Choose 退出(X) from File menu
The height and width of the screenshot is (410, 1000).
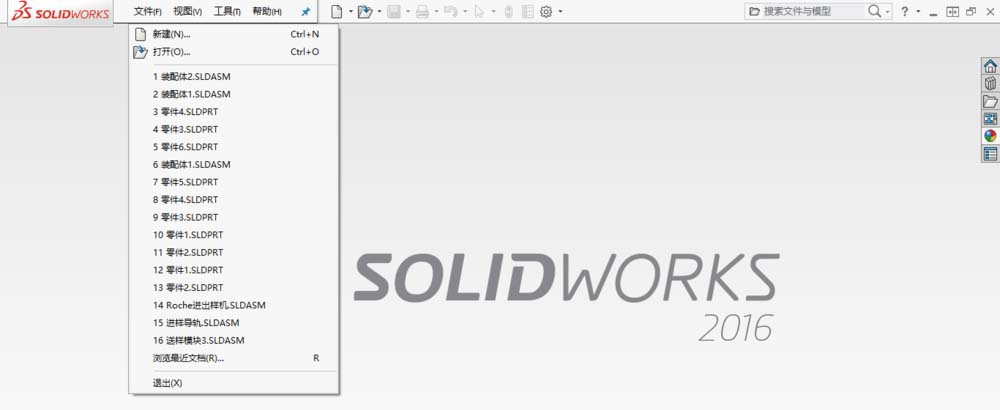click(233, 383)
